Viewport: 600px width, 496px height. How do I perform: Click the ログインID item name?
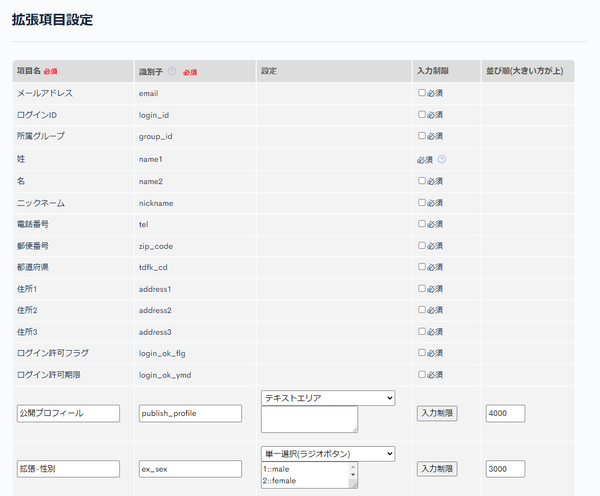point(37,115)
